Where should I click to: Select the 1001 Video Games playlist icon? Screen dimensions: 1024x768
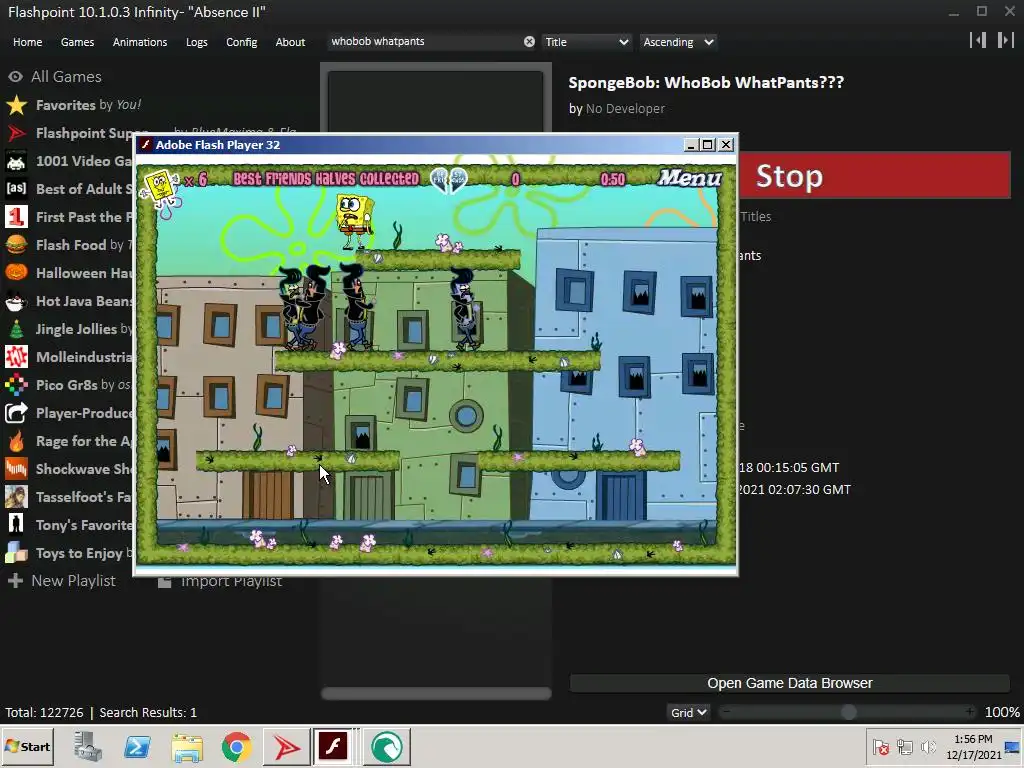(16, 161)
